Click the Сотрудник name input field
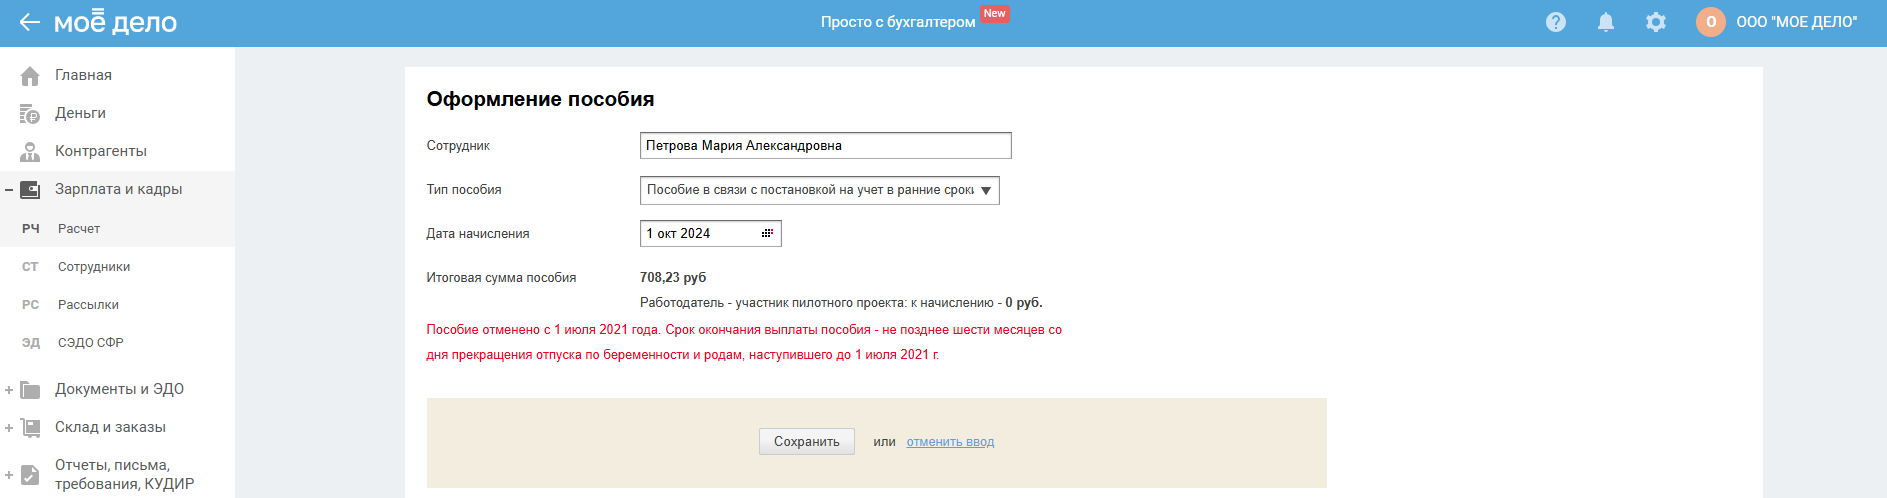The height and width of the screenshot is (498, 1887). [x=825, y=146]
